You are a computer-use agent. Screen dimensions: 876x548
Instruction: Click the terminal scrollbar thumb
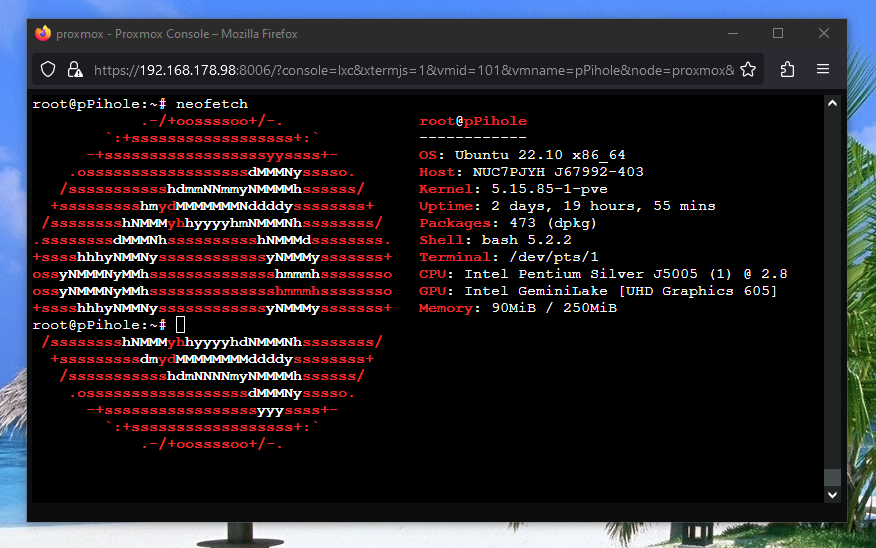click(832, 478)
